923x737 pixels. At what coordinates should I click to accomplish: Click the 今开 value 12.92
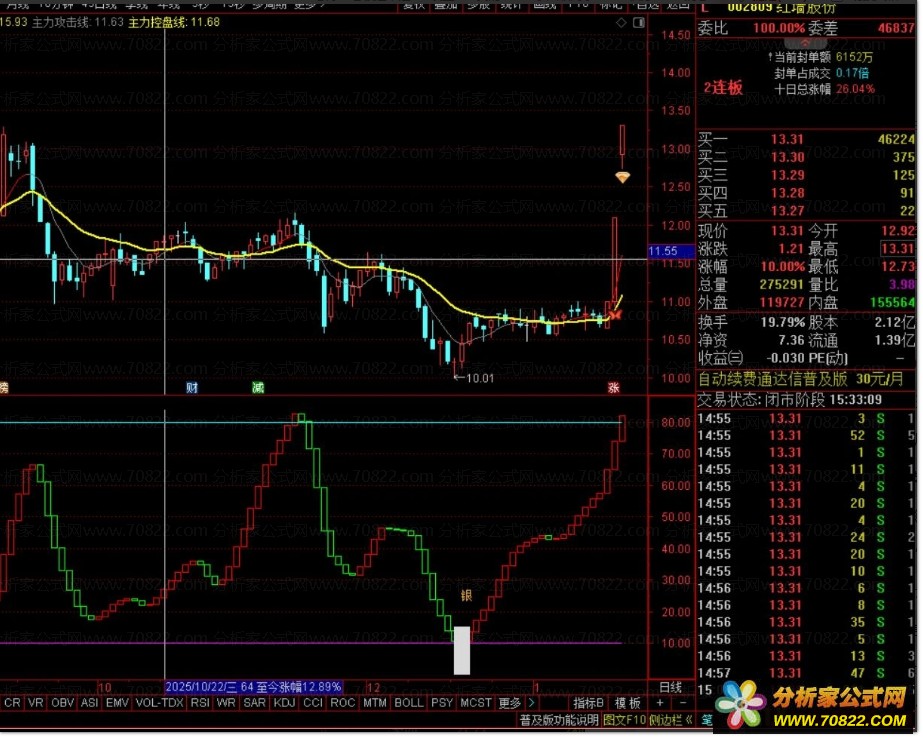coord(898,231)
